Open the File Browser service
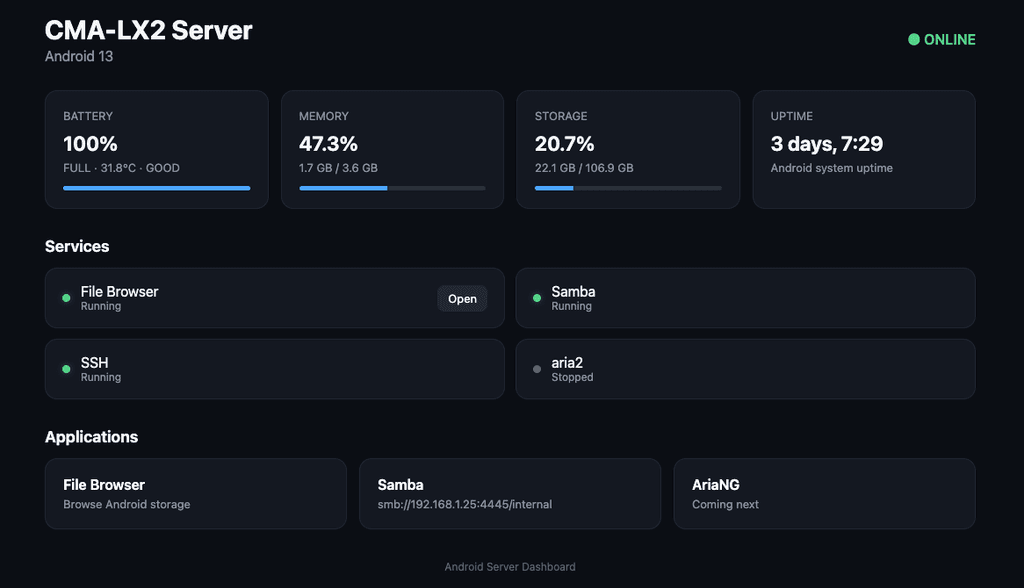Screen dimensions: 1024x588 [462, 299]
